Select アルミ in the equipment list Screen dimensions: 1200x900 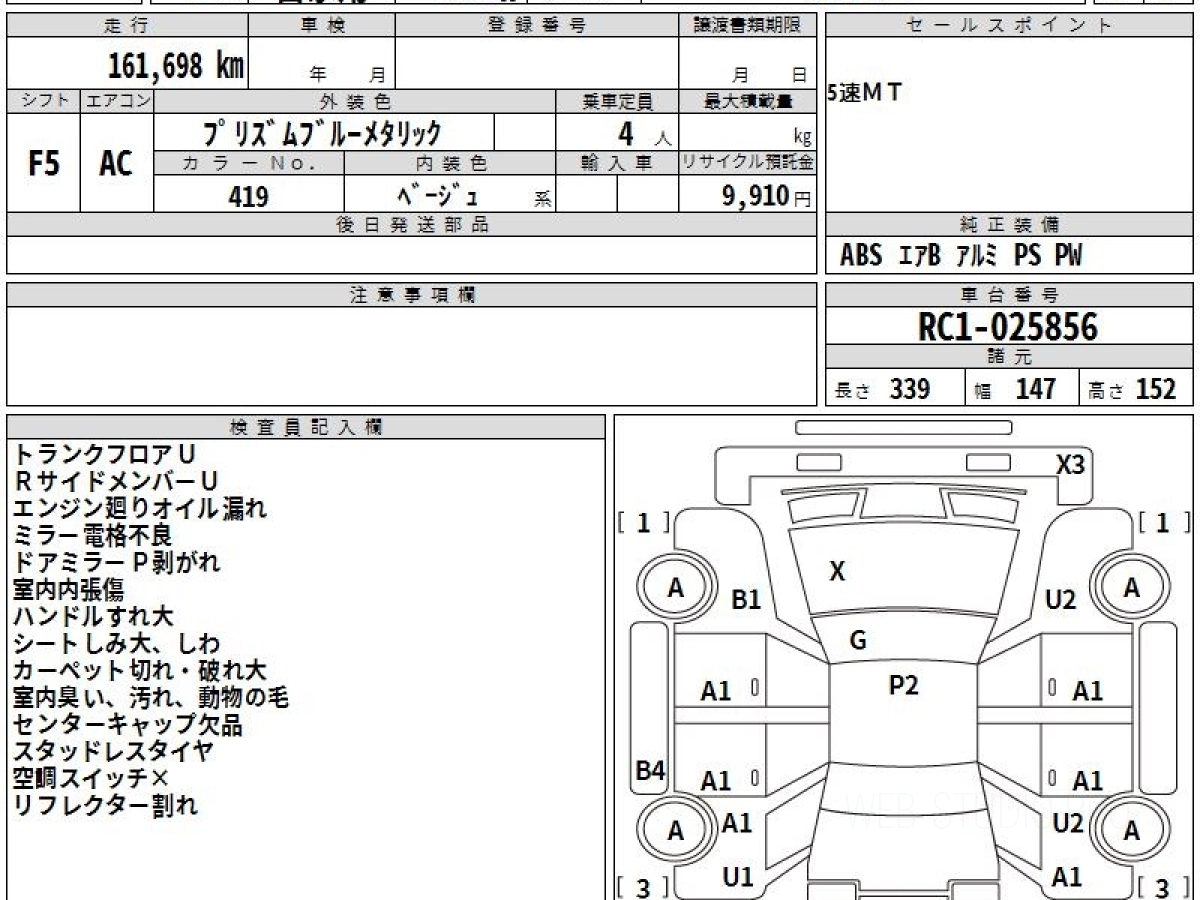click(x=977, y=256)
